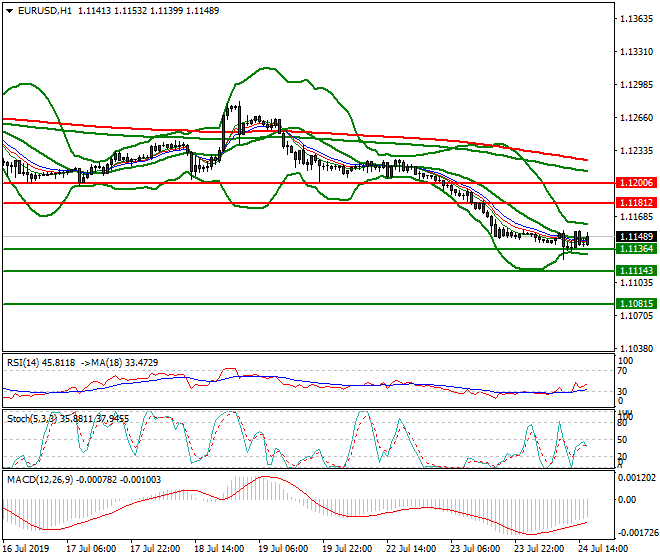Click the 22 Jul 14:00 time axis label
The height and width of the screenshot is (560, 660).
(x=411, y=549)
